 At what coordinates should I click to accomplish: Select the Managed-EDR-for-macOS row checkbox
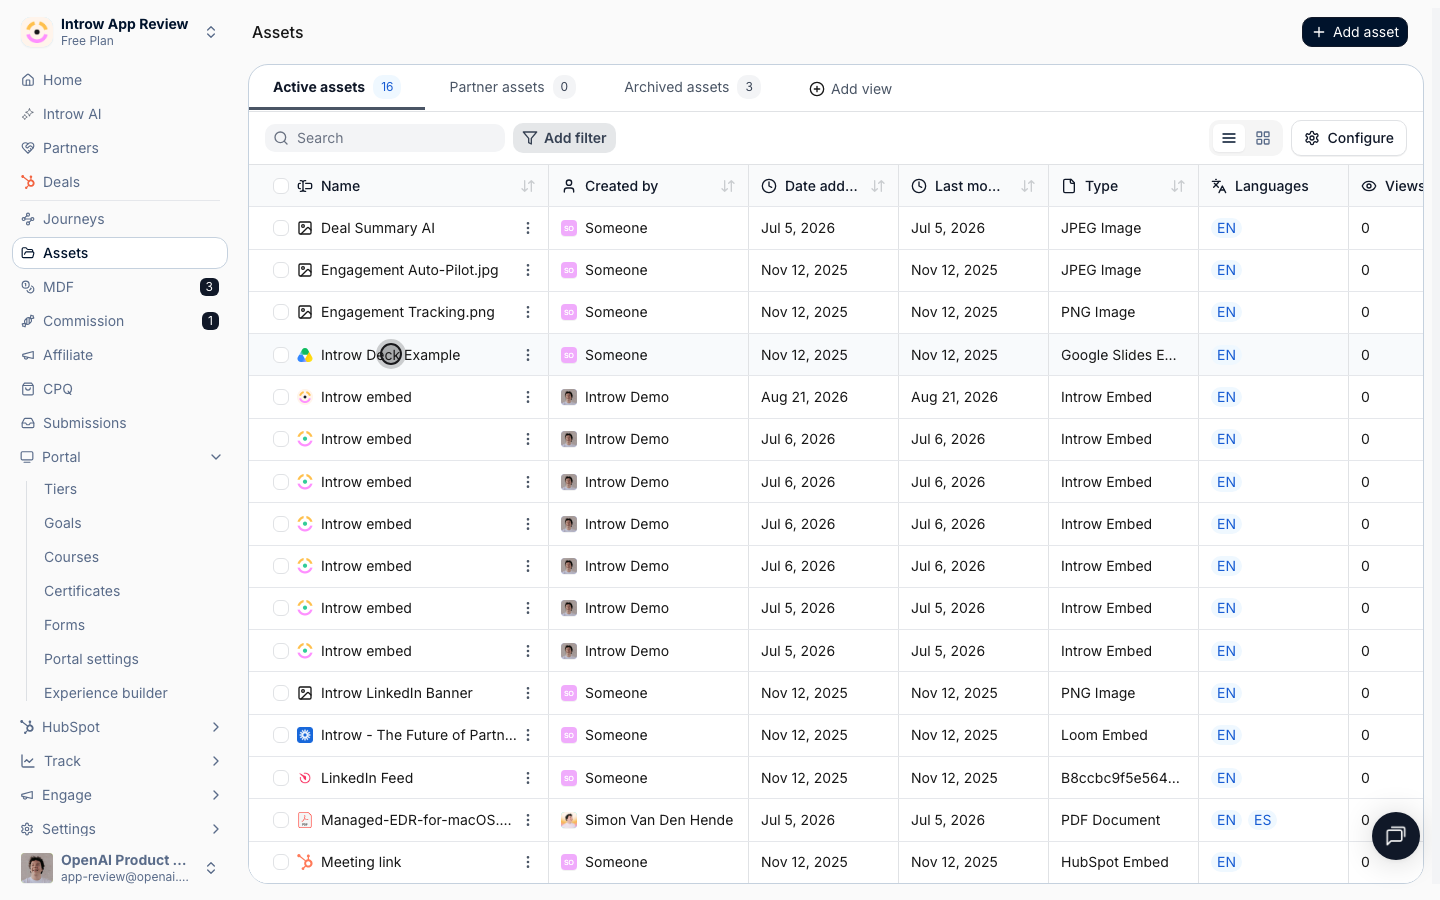281,820
